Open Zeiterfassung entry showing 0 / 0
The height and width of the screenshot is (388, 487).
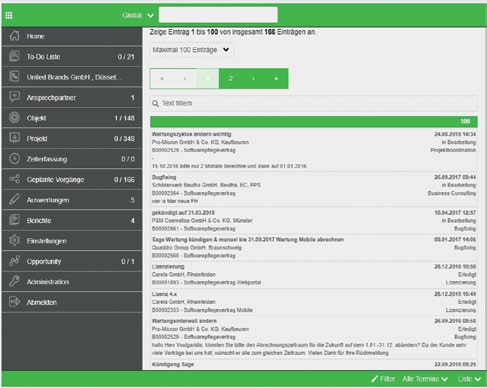pyautogui.click(x=72, y=159)
